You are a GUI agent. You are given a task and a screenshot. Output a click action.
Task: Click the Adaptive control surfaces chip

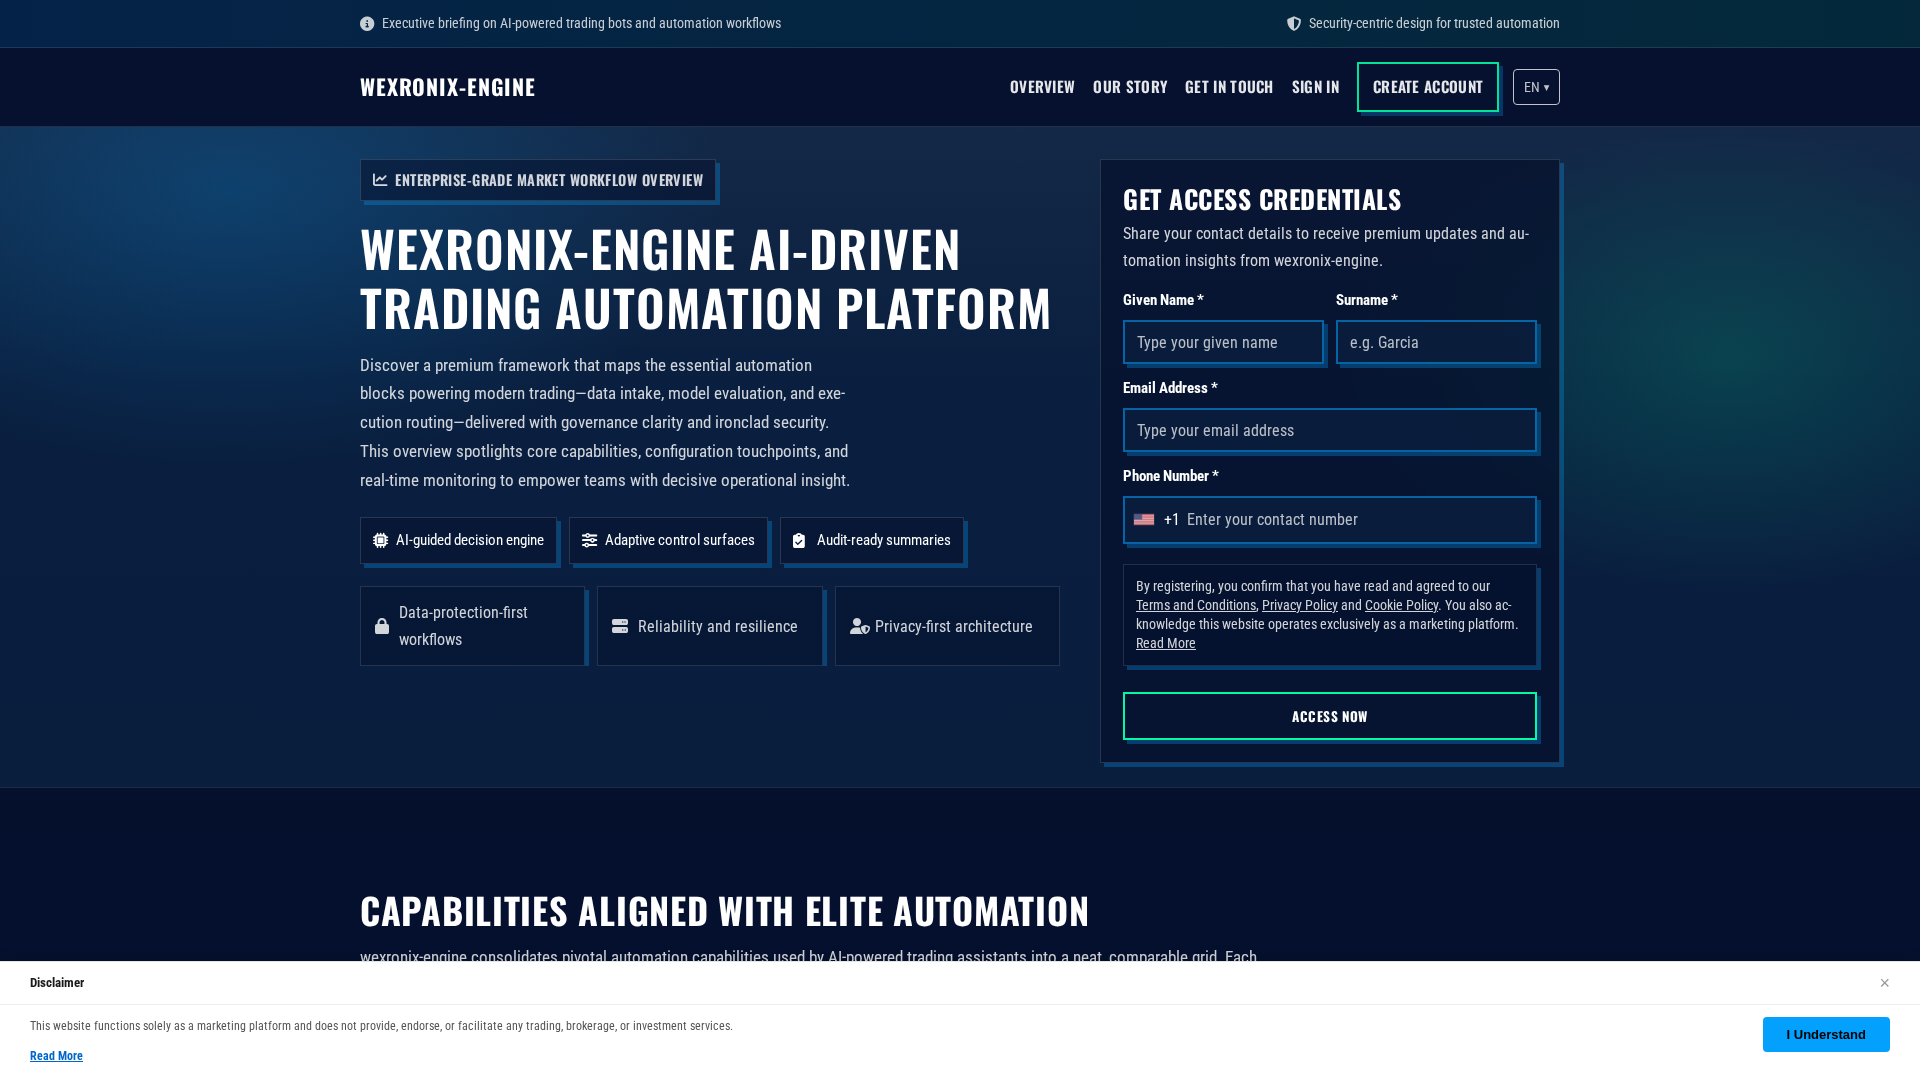click(x=668, y=540)
